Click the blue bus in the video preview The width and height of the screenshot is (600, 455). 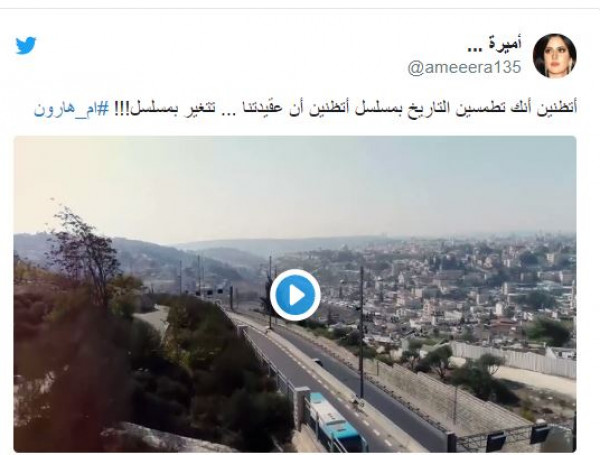336,423
